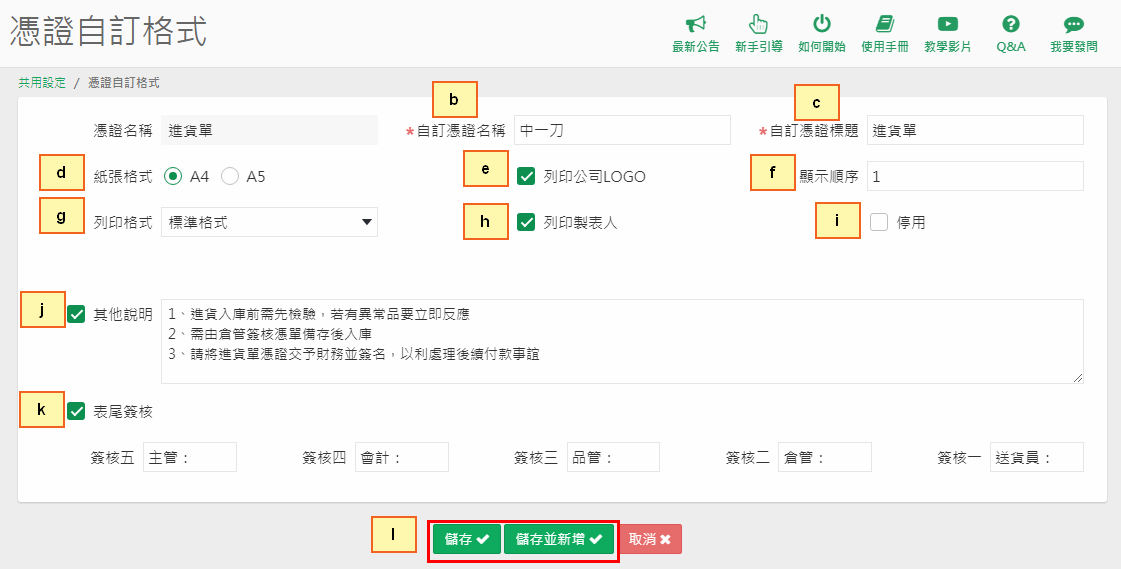Click the 儲存 button
Viewport: 1121px width, 569px height.
(467, 539)
